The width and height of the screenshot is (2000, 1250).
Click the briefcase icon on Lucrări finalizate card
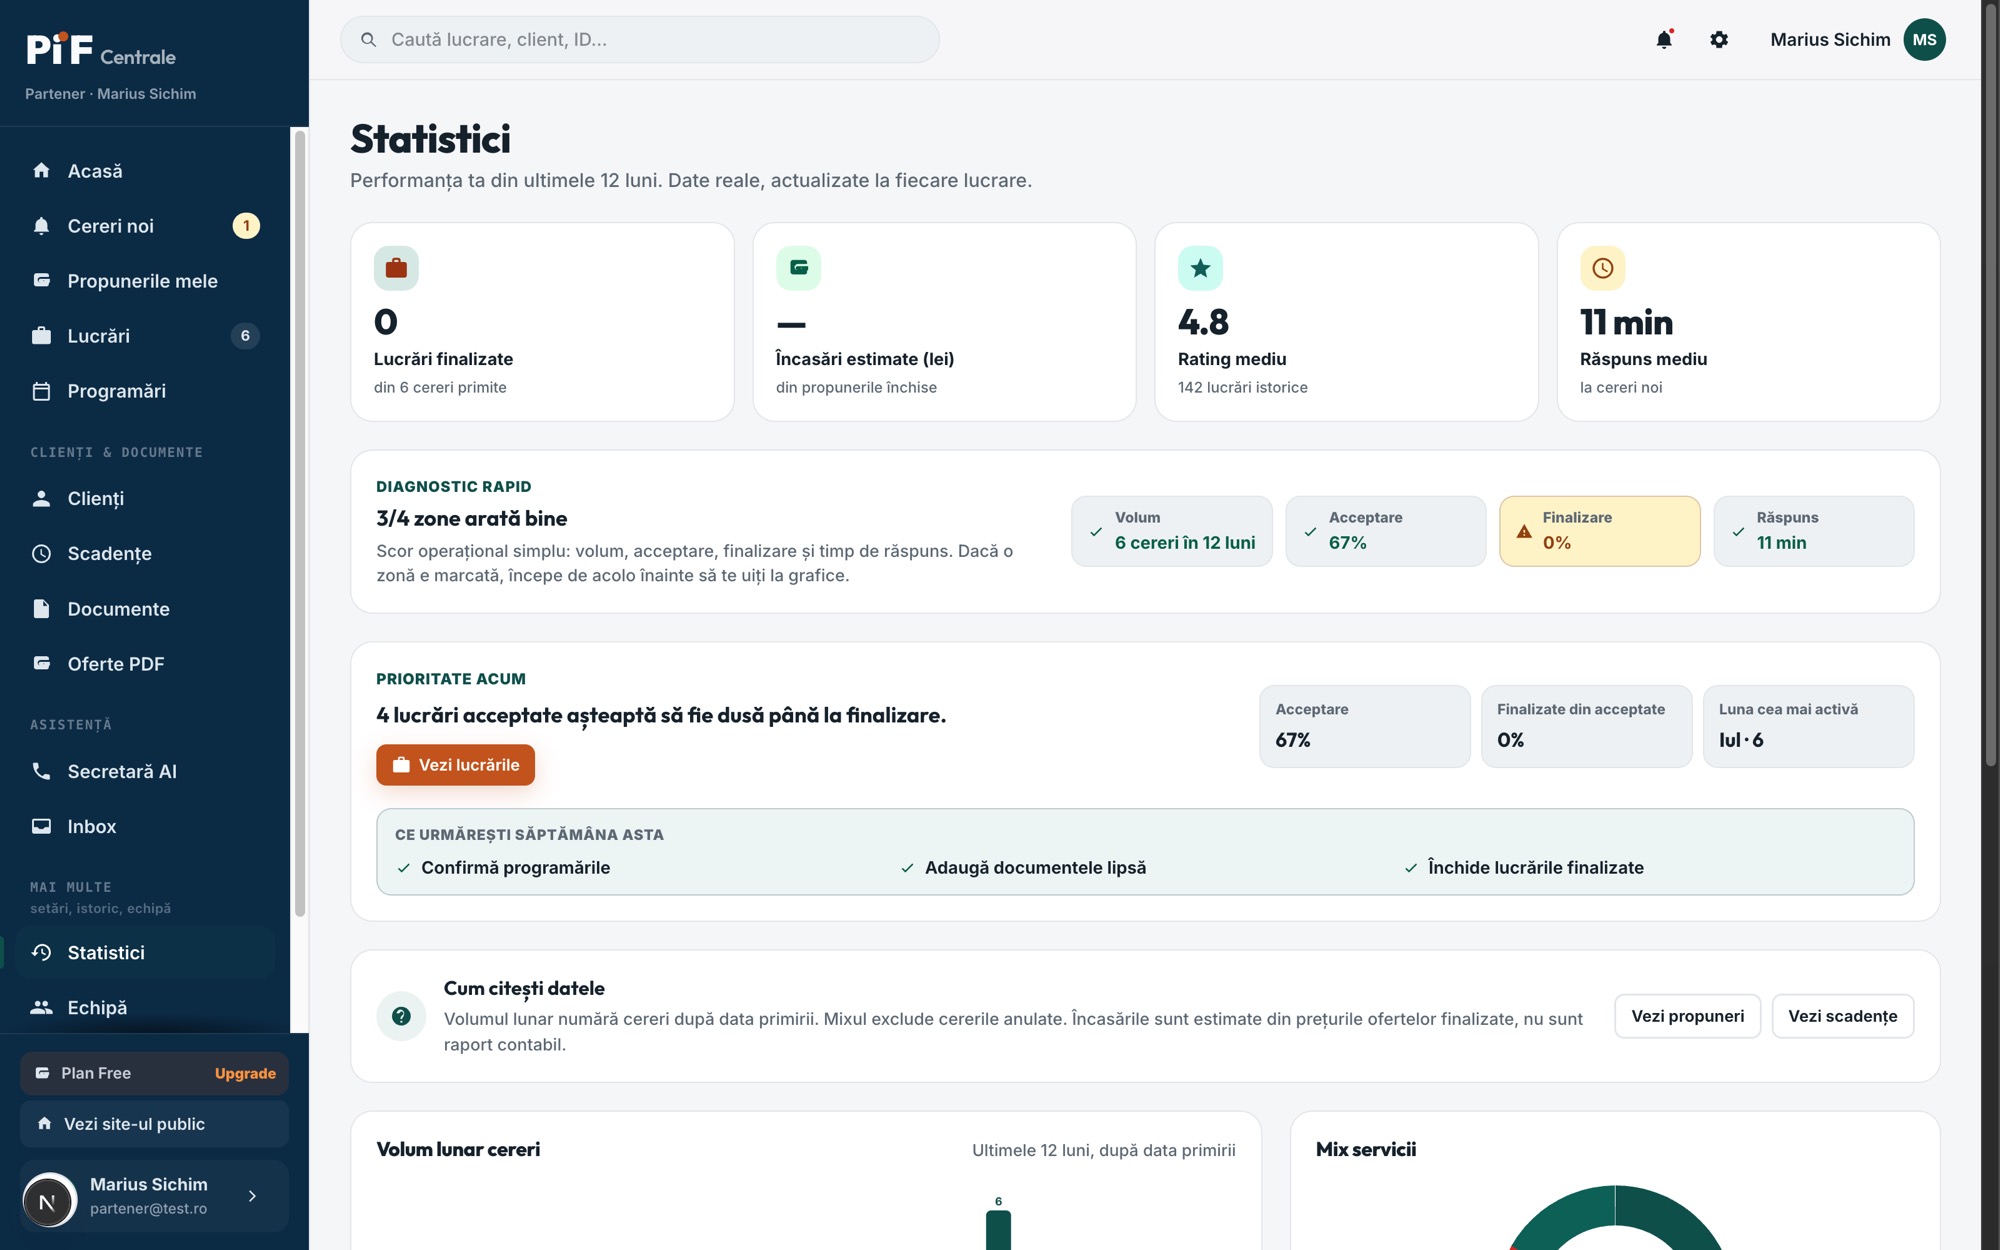pos(396,268)
